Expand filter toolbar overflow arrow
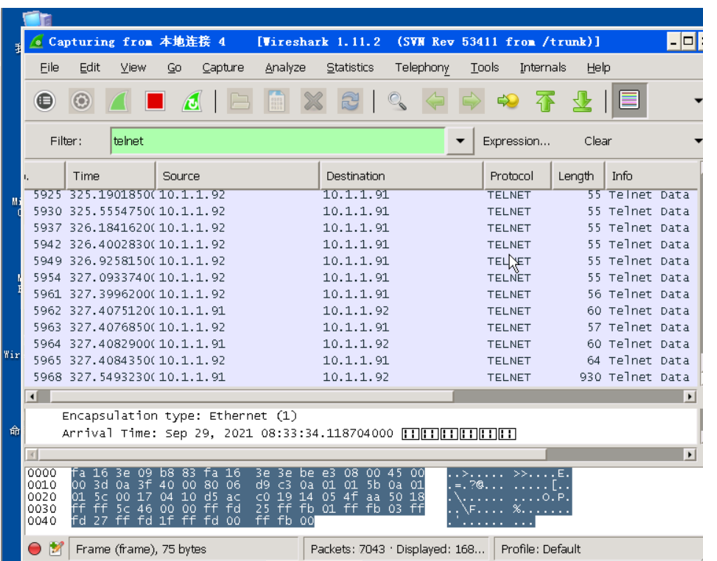Screen dimensions: 717x561 pos(698,141)
